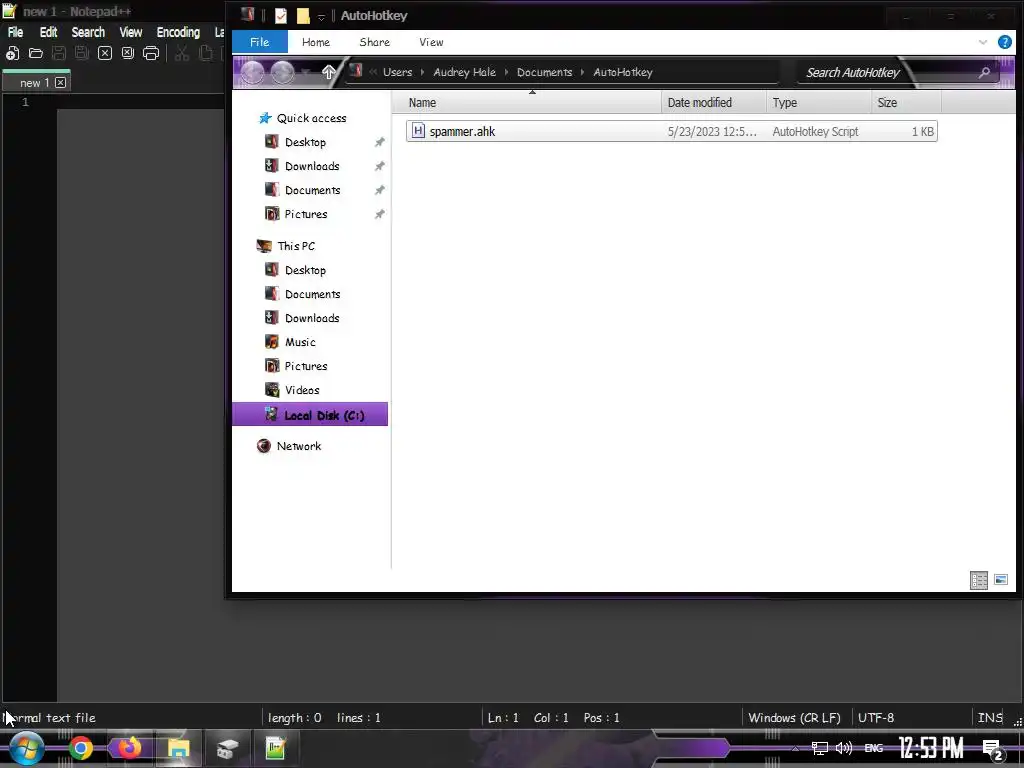Click Notepad++ Cut scissors icon
The image size is (1024, 768).
182,54
